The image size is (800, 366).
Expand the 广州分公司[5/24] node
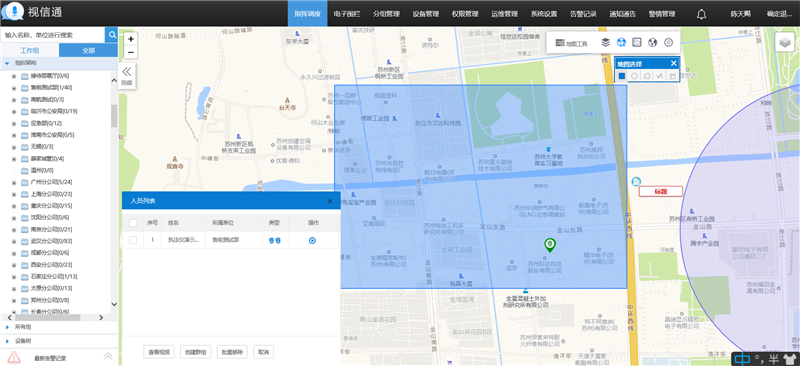pos(14,182)
